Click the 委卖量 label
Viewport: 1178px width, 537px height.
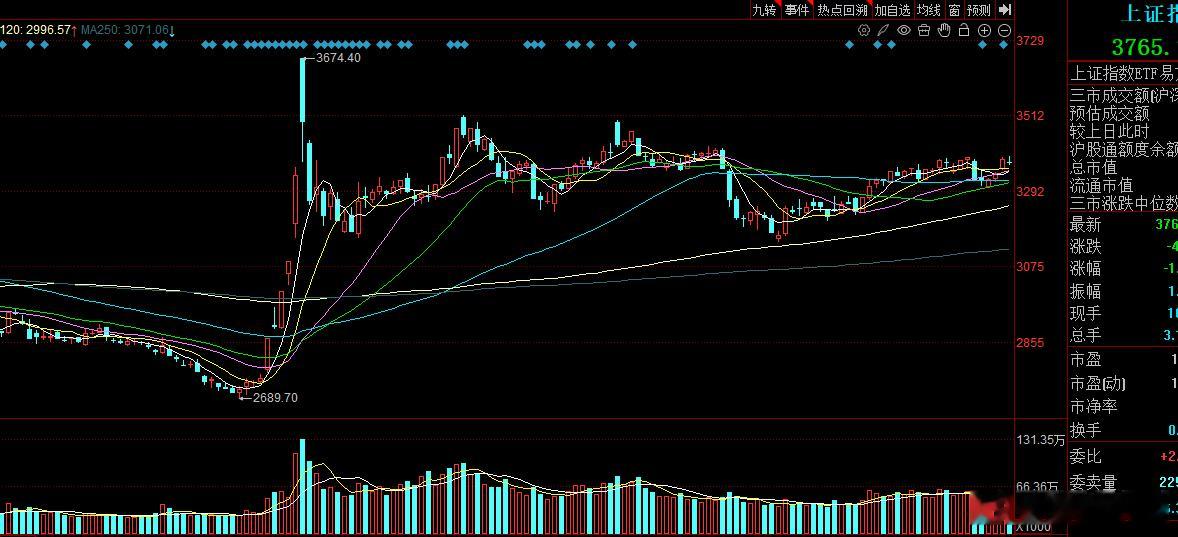point(1093,481)
